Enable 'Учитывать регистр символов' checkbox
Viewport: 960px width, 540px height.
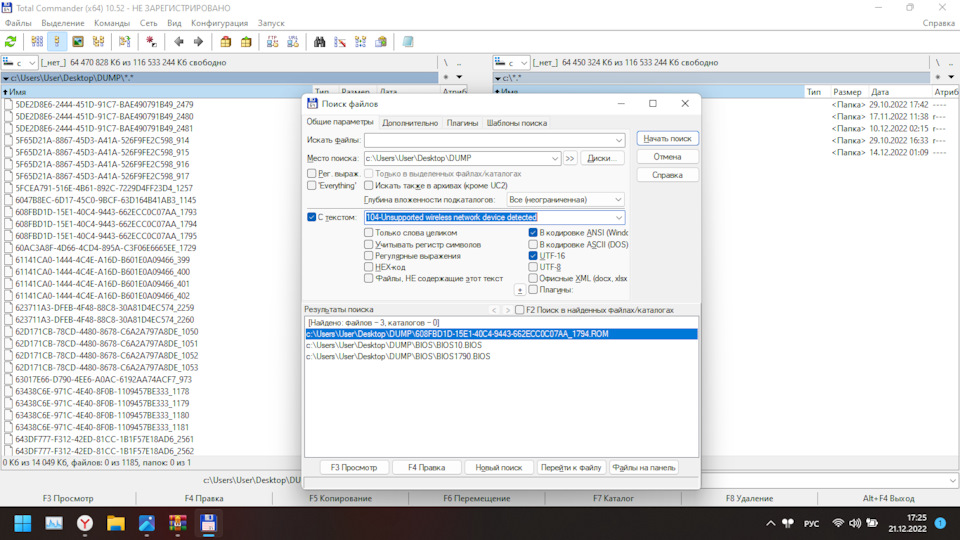pyautogui.click(x=369, y=244)
